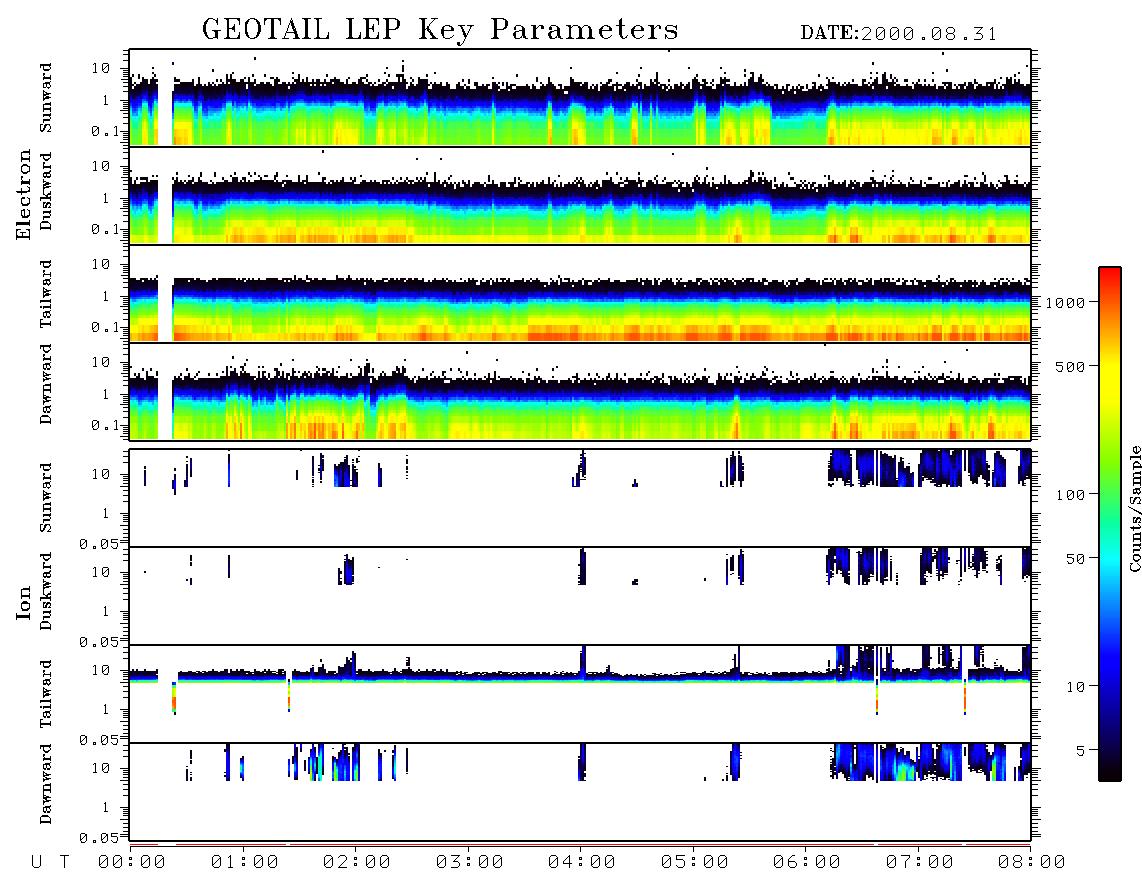Click the Ion Duskward row label

[x=46, y=591]
